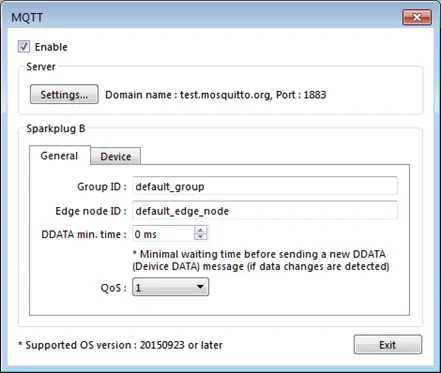
Task: Open the QoS dropdown
Action: pos(171,287)
